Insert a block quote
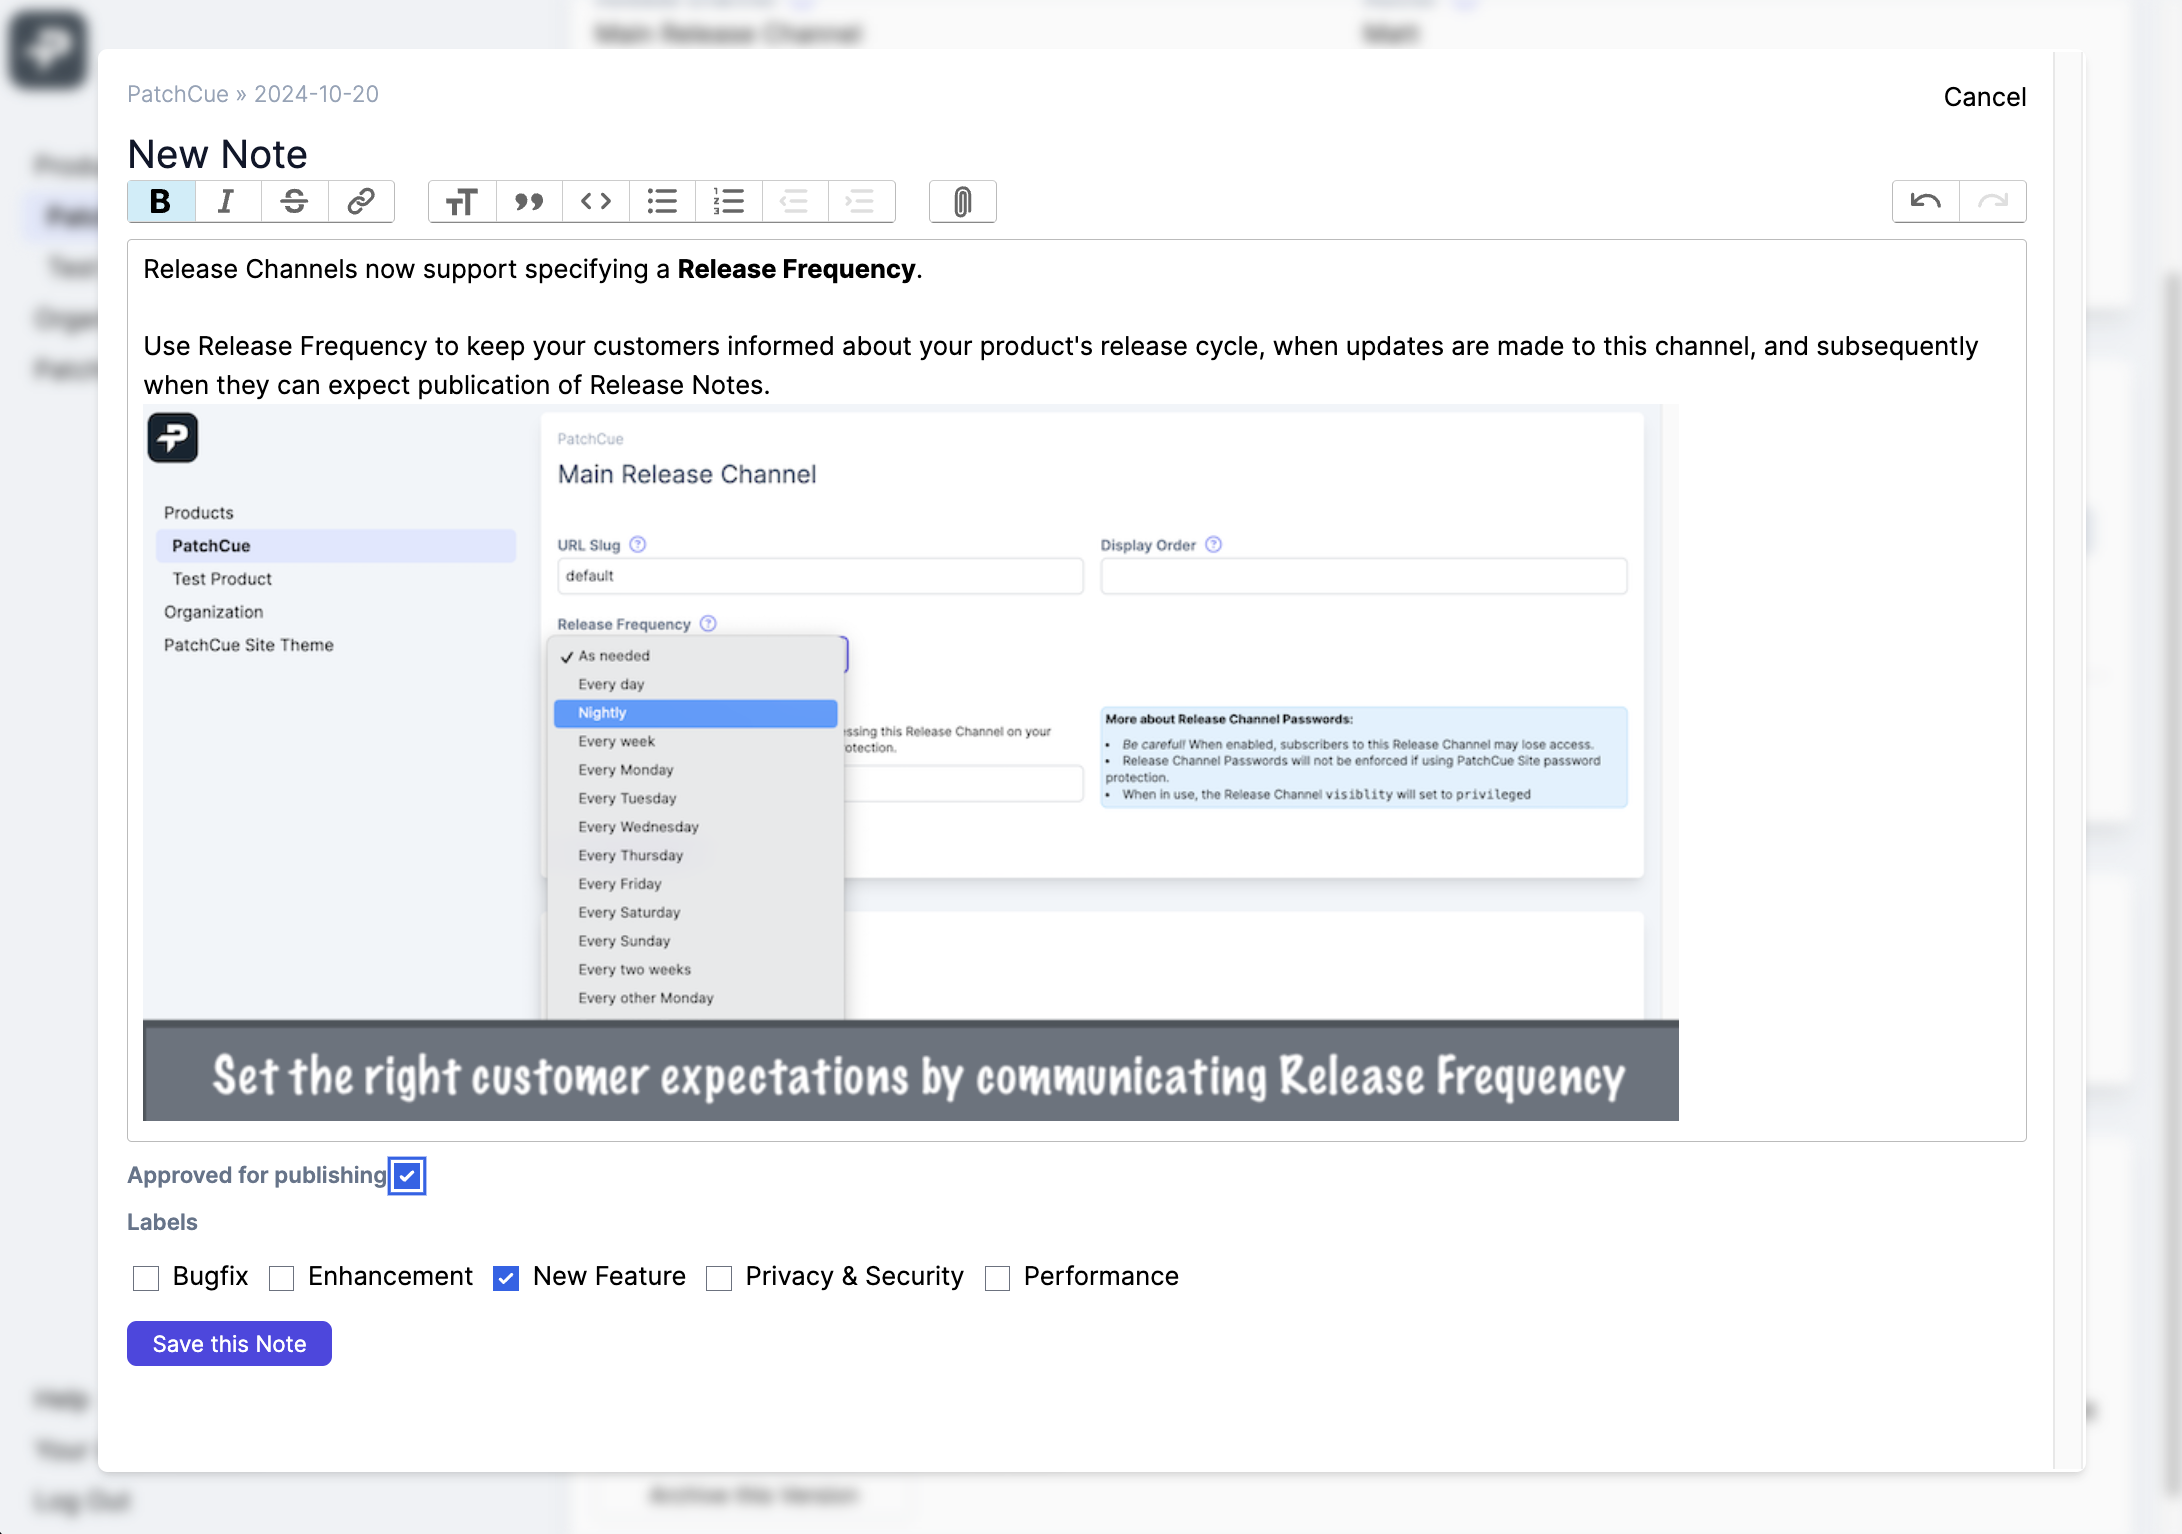Viewport: 2182px width, 1534px height. tap(529, 202)
